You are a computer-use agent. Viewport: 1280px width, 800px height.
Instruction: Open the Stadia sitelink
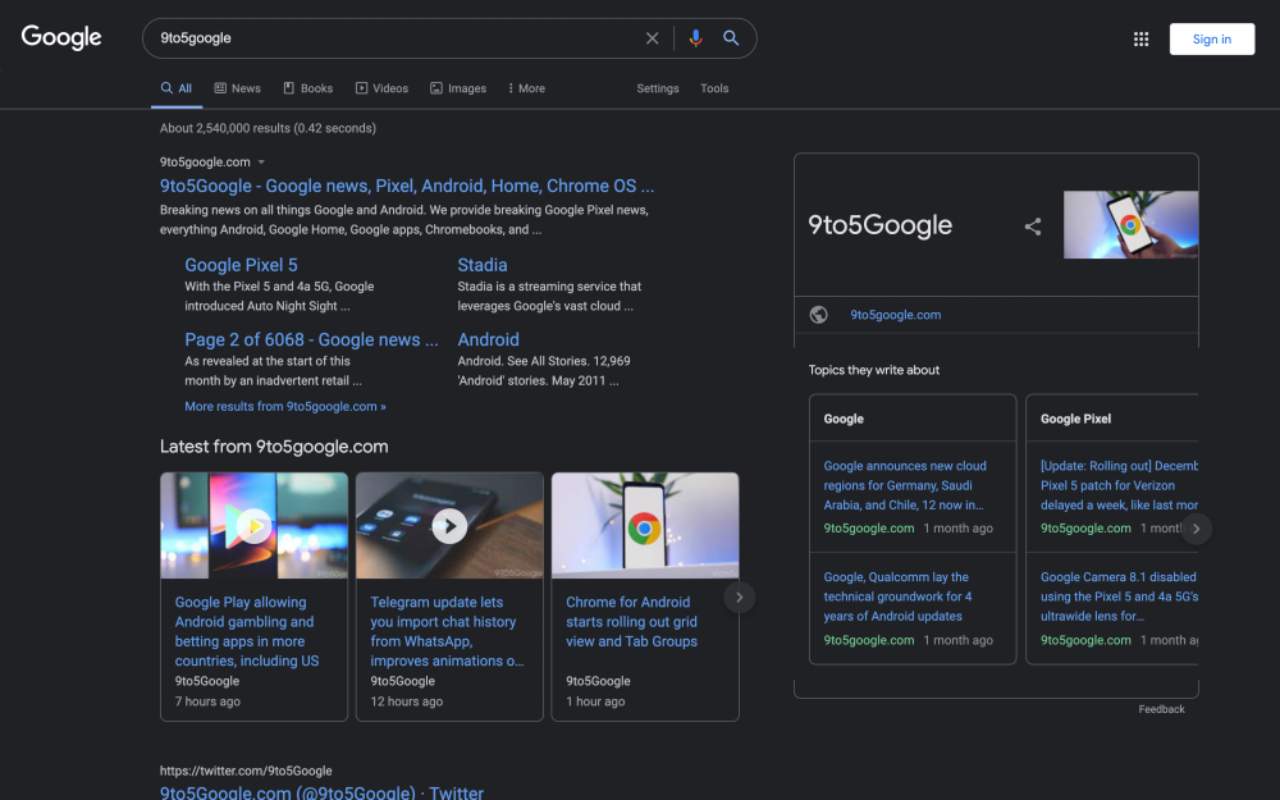pyautogui.click(x=482, y=265)
